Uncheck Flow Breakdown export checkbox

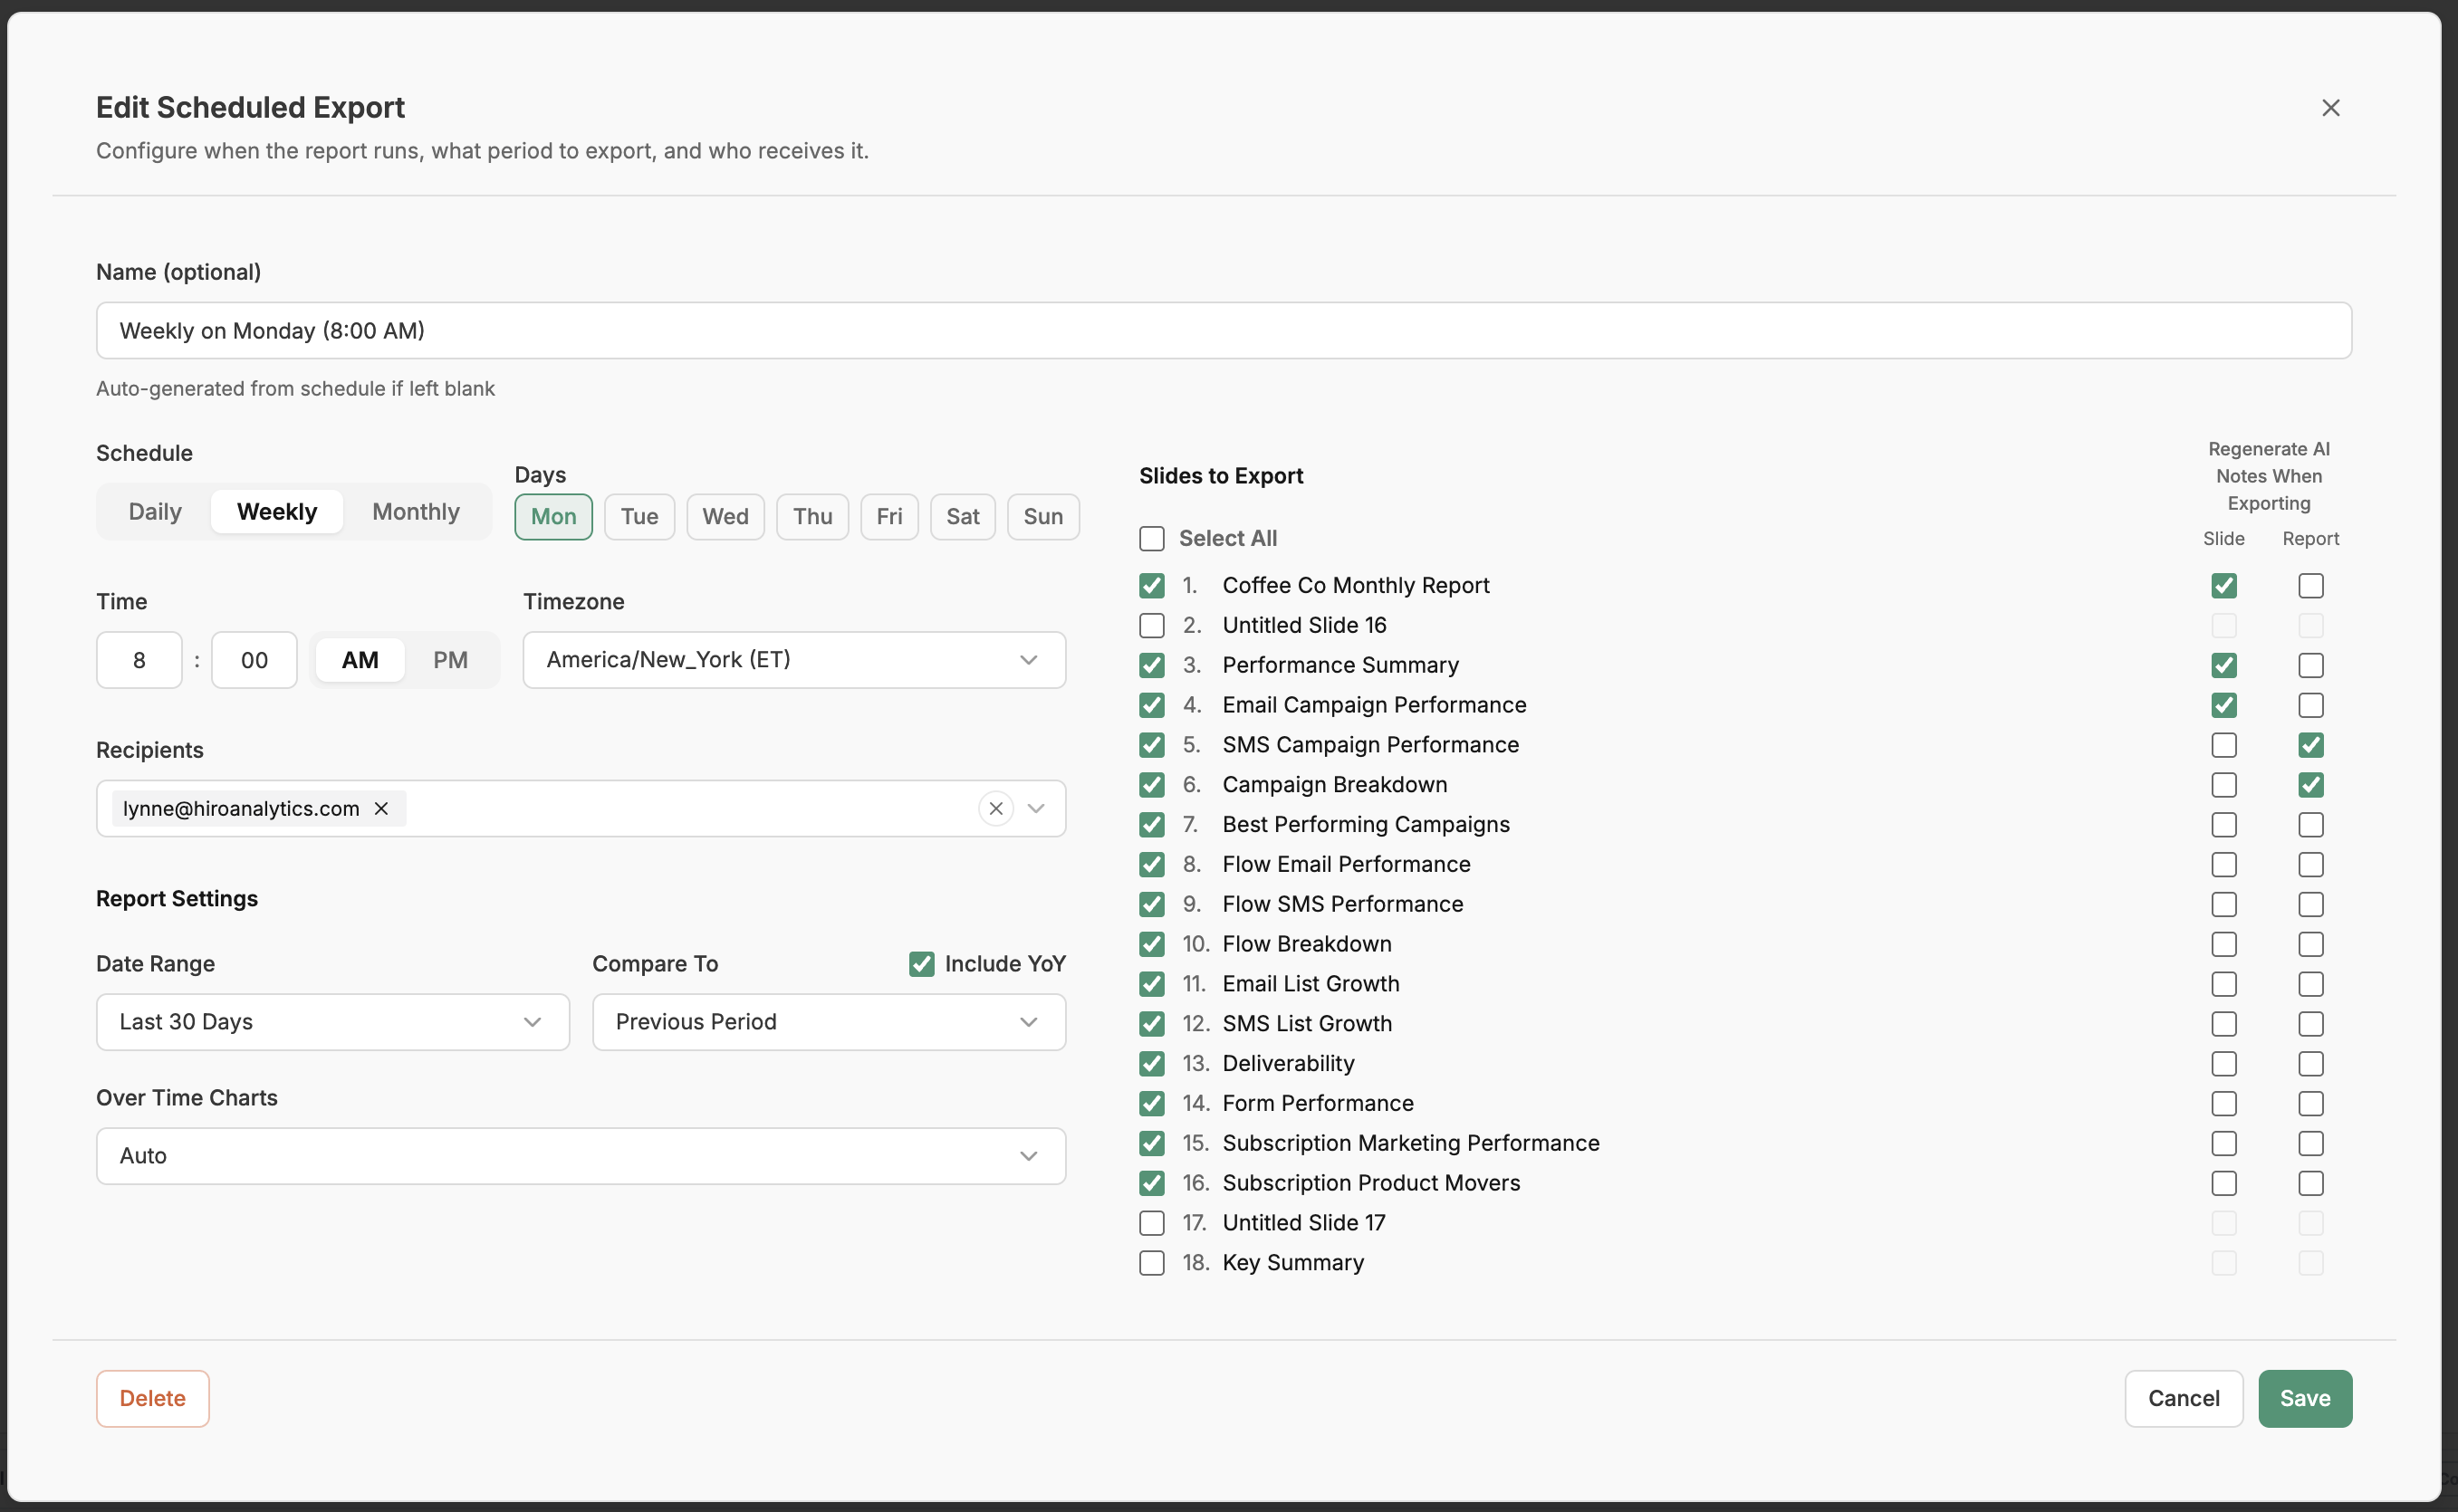coord(1151,943)
